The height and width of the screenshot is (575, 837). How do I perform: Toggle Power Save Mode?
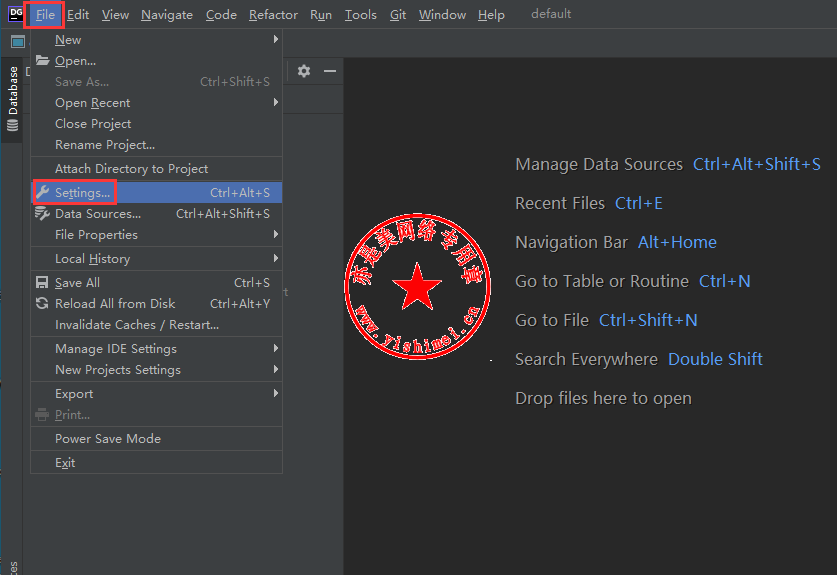(156, 439)
